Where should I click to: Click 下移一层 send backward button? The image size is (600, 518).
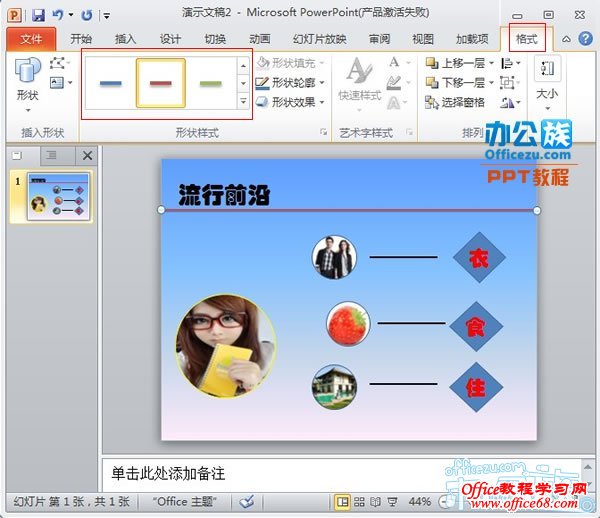coord(459,83)
